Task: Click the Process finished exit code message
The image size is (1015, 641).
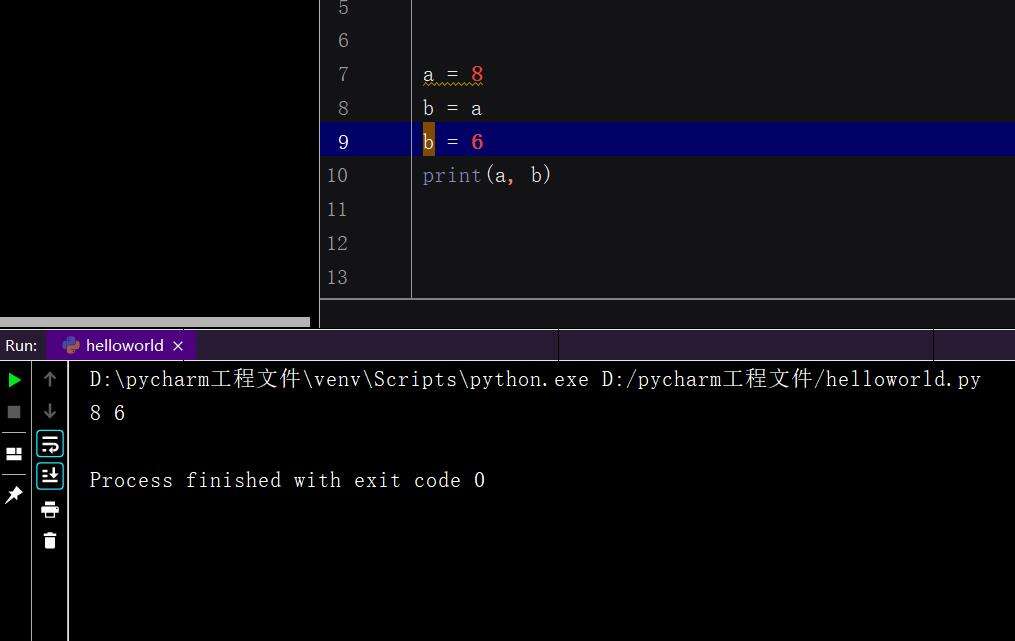Action: point(286,480)
